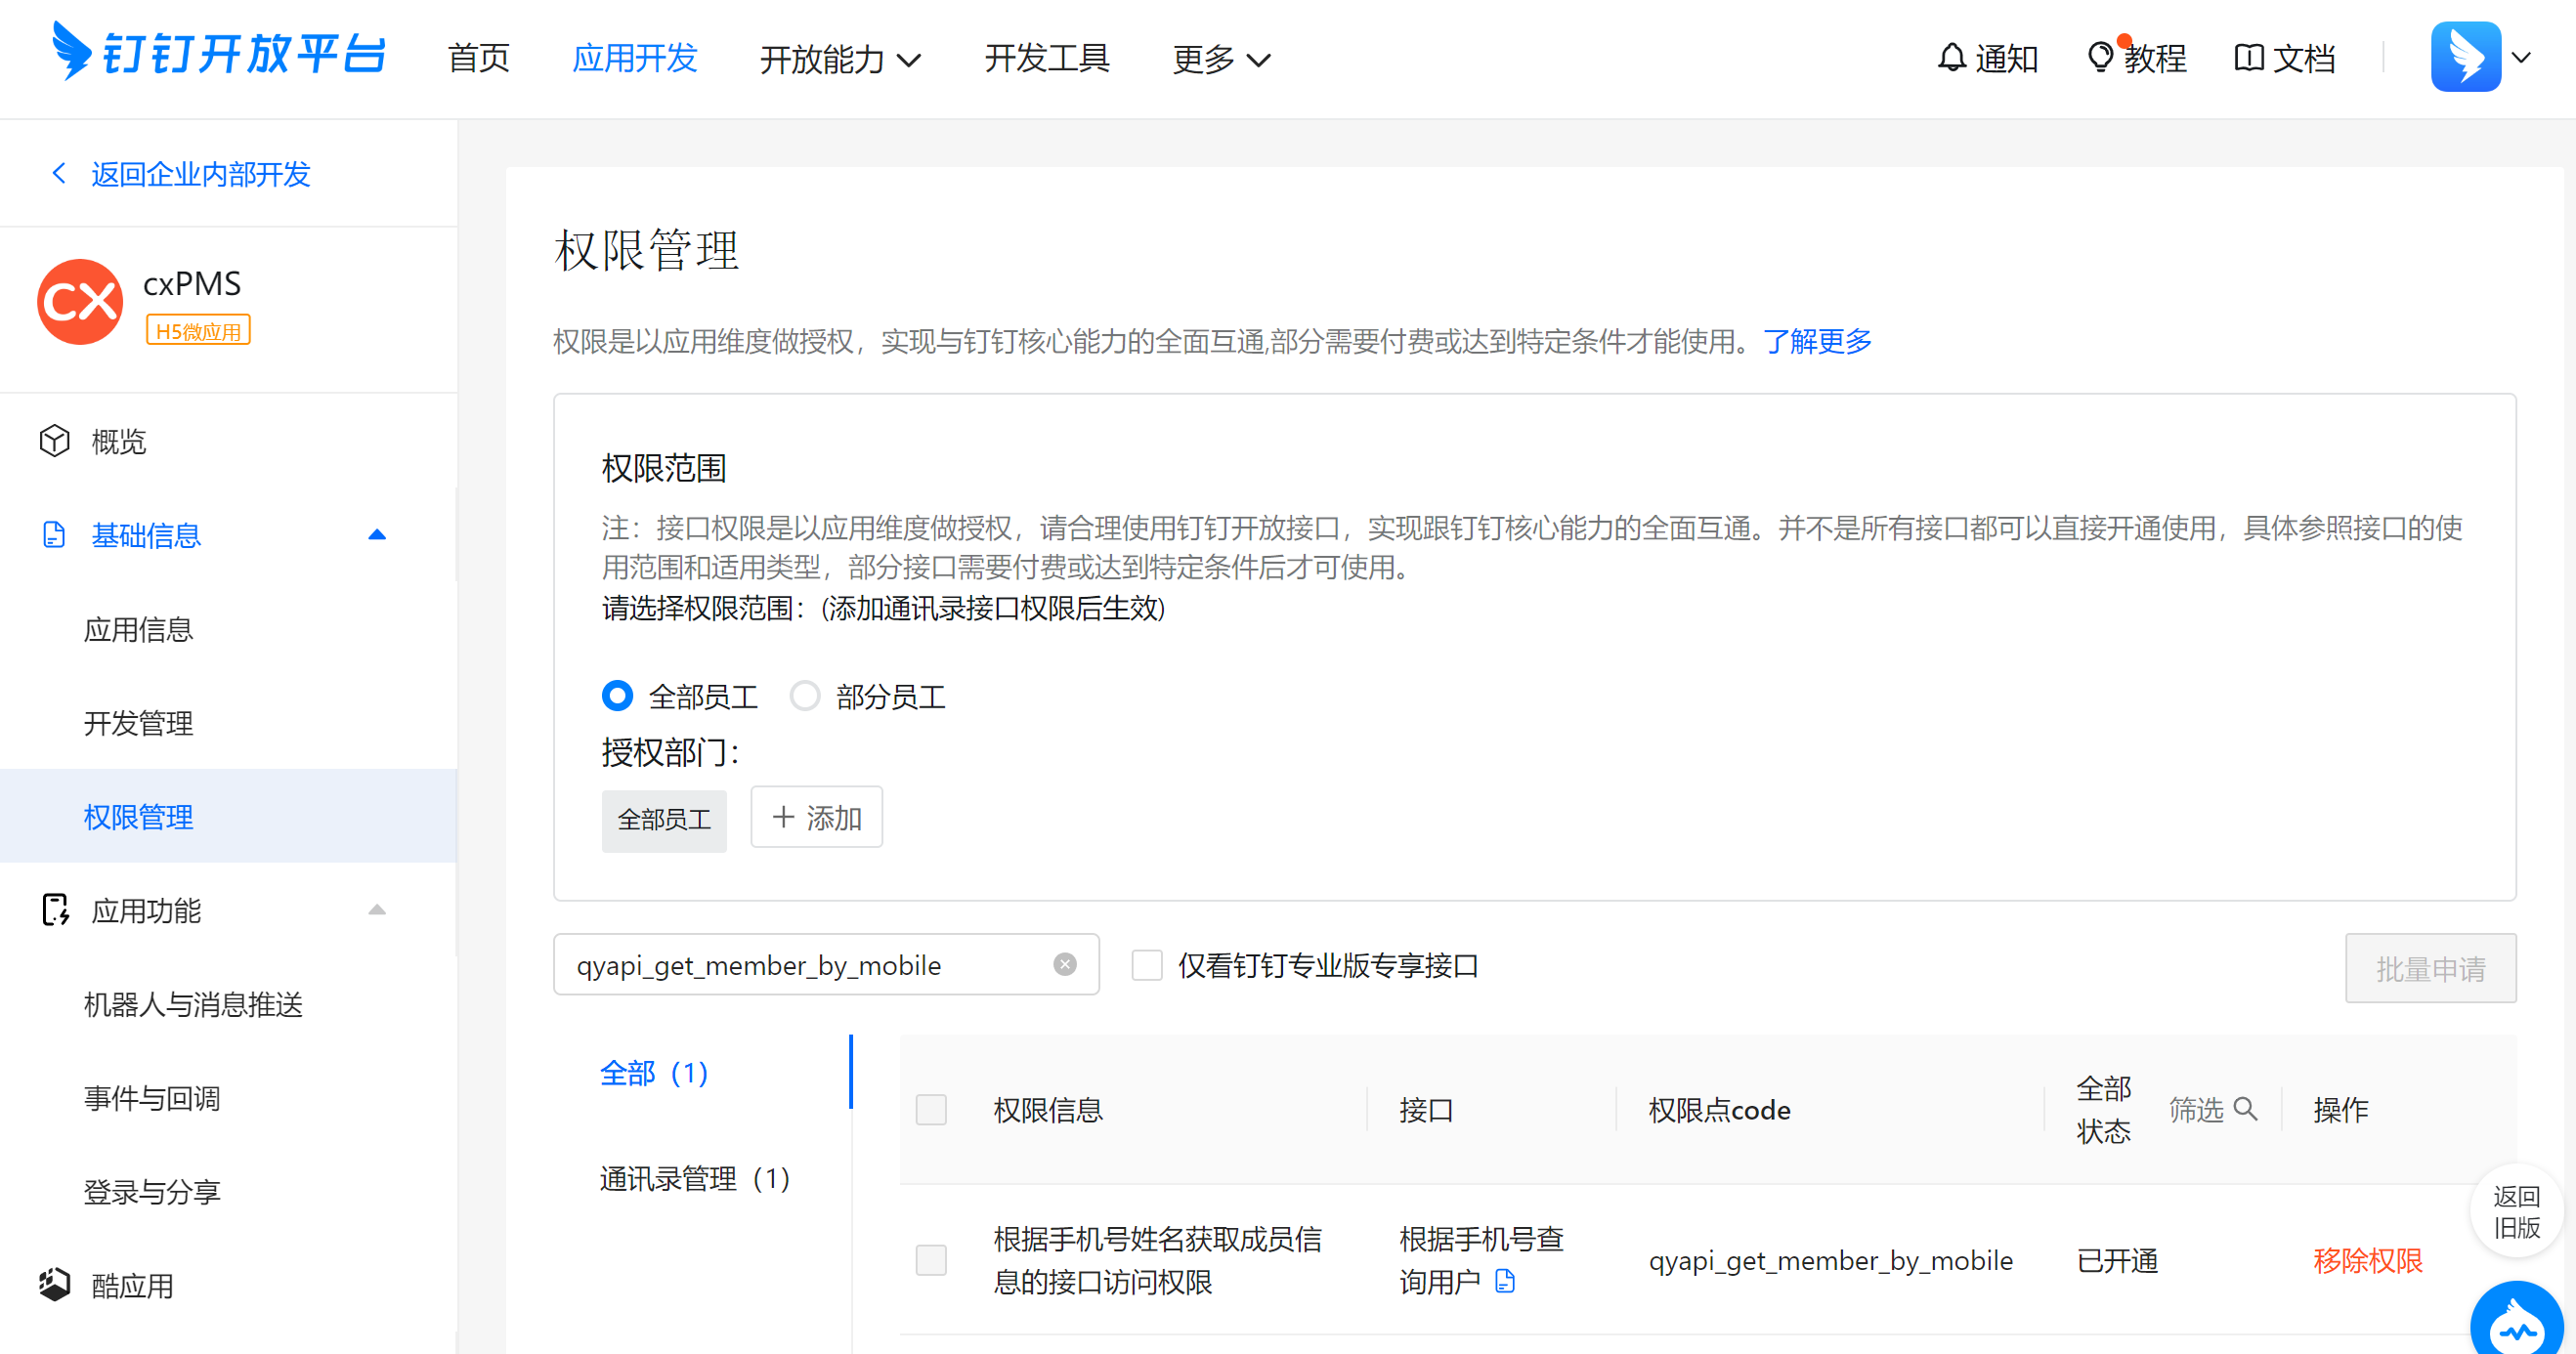The image size is (2576, 1354).
Task: Open 应用开发 in top navigation
Action: (635, 58)
